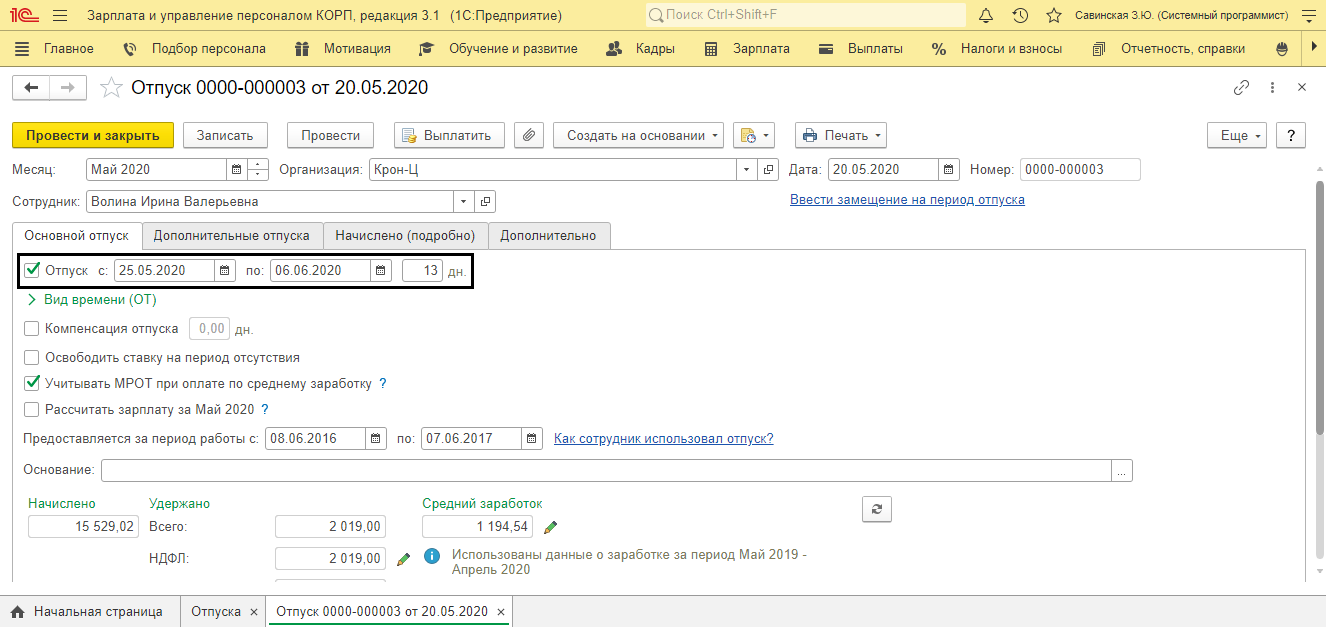The height and width of the screenshot is (627, 1326).
Task: Open the notifications bell icon
Action: pyautogui.click(x=987, y=16)
